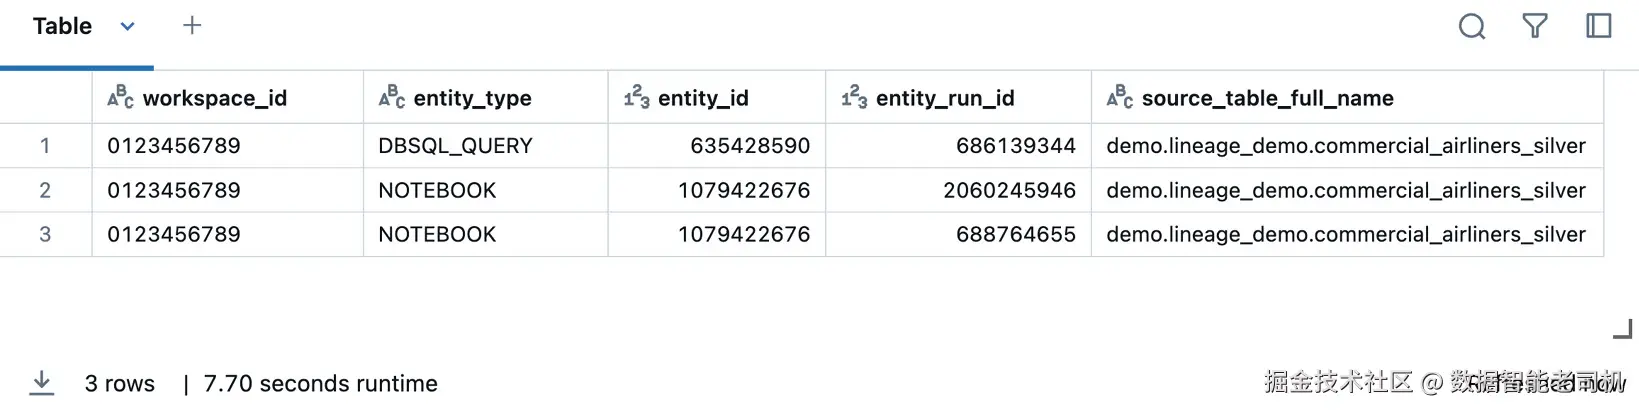Click the string type icon beside source_table_full_name
This screenshot has width=1639, height=410.
1119,97
